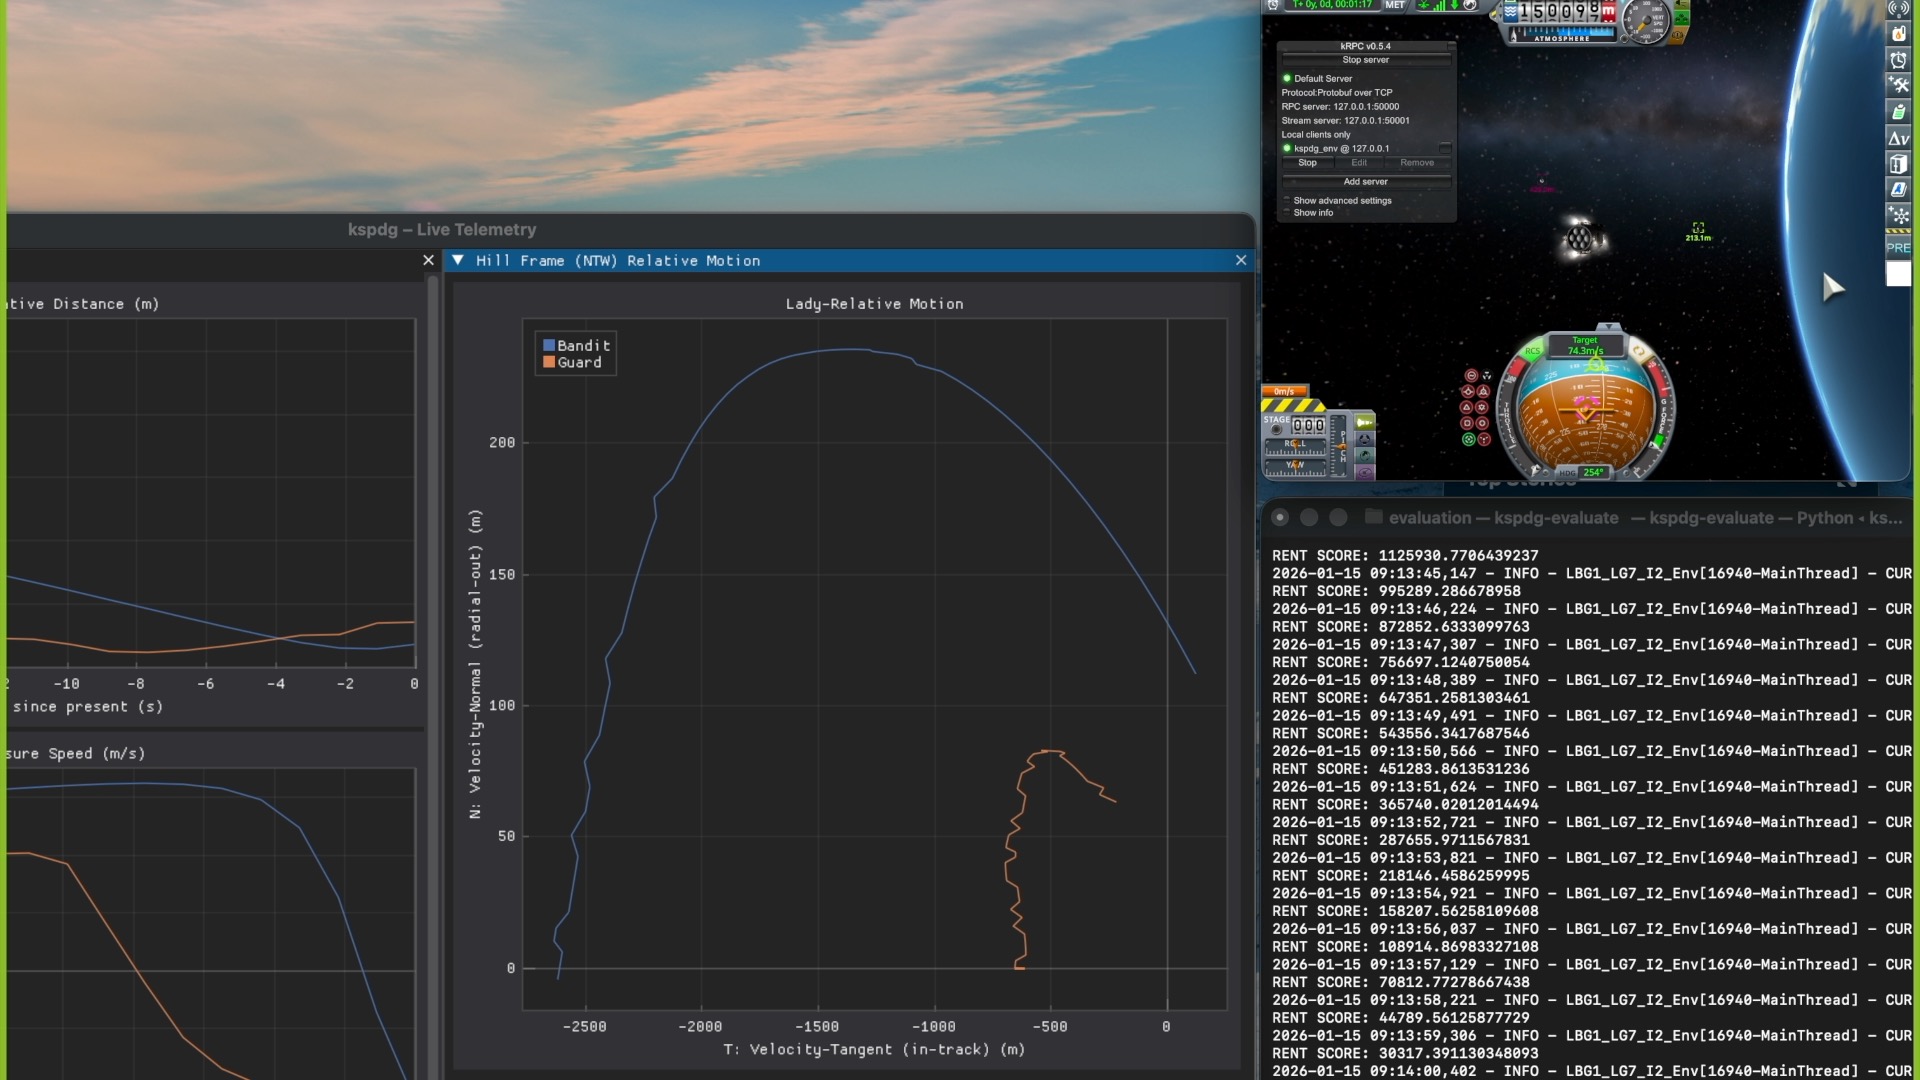Click the KSP alarm clock toolbar icon
The height and width of the screenshot is (1080, 1920).
1898,59
